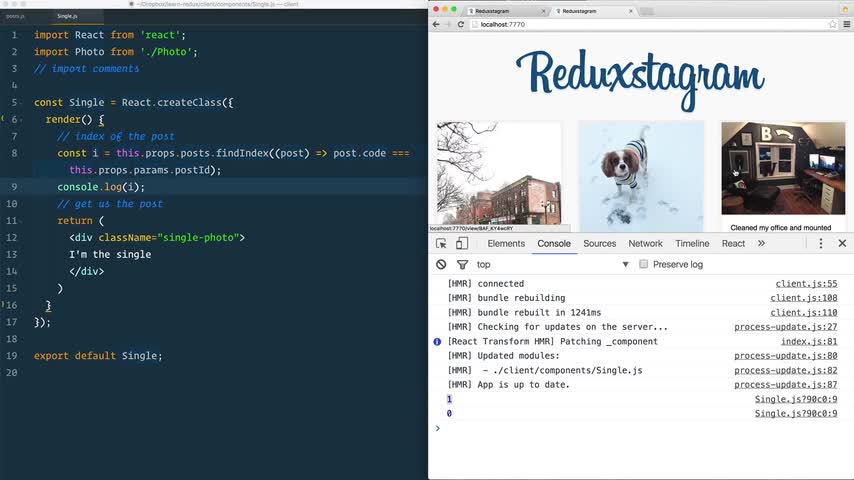Screen dimensions: 854x480
Task: Open the Single.js link beside logged 0
Action: (x=796, y=414)
